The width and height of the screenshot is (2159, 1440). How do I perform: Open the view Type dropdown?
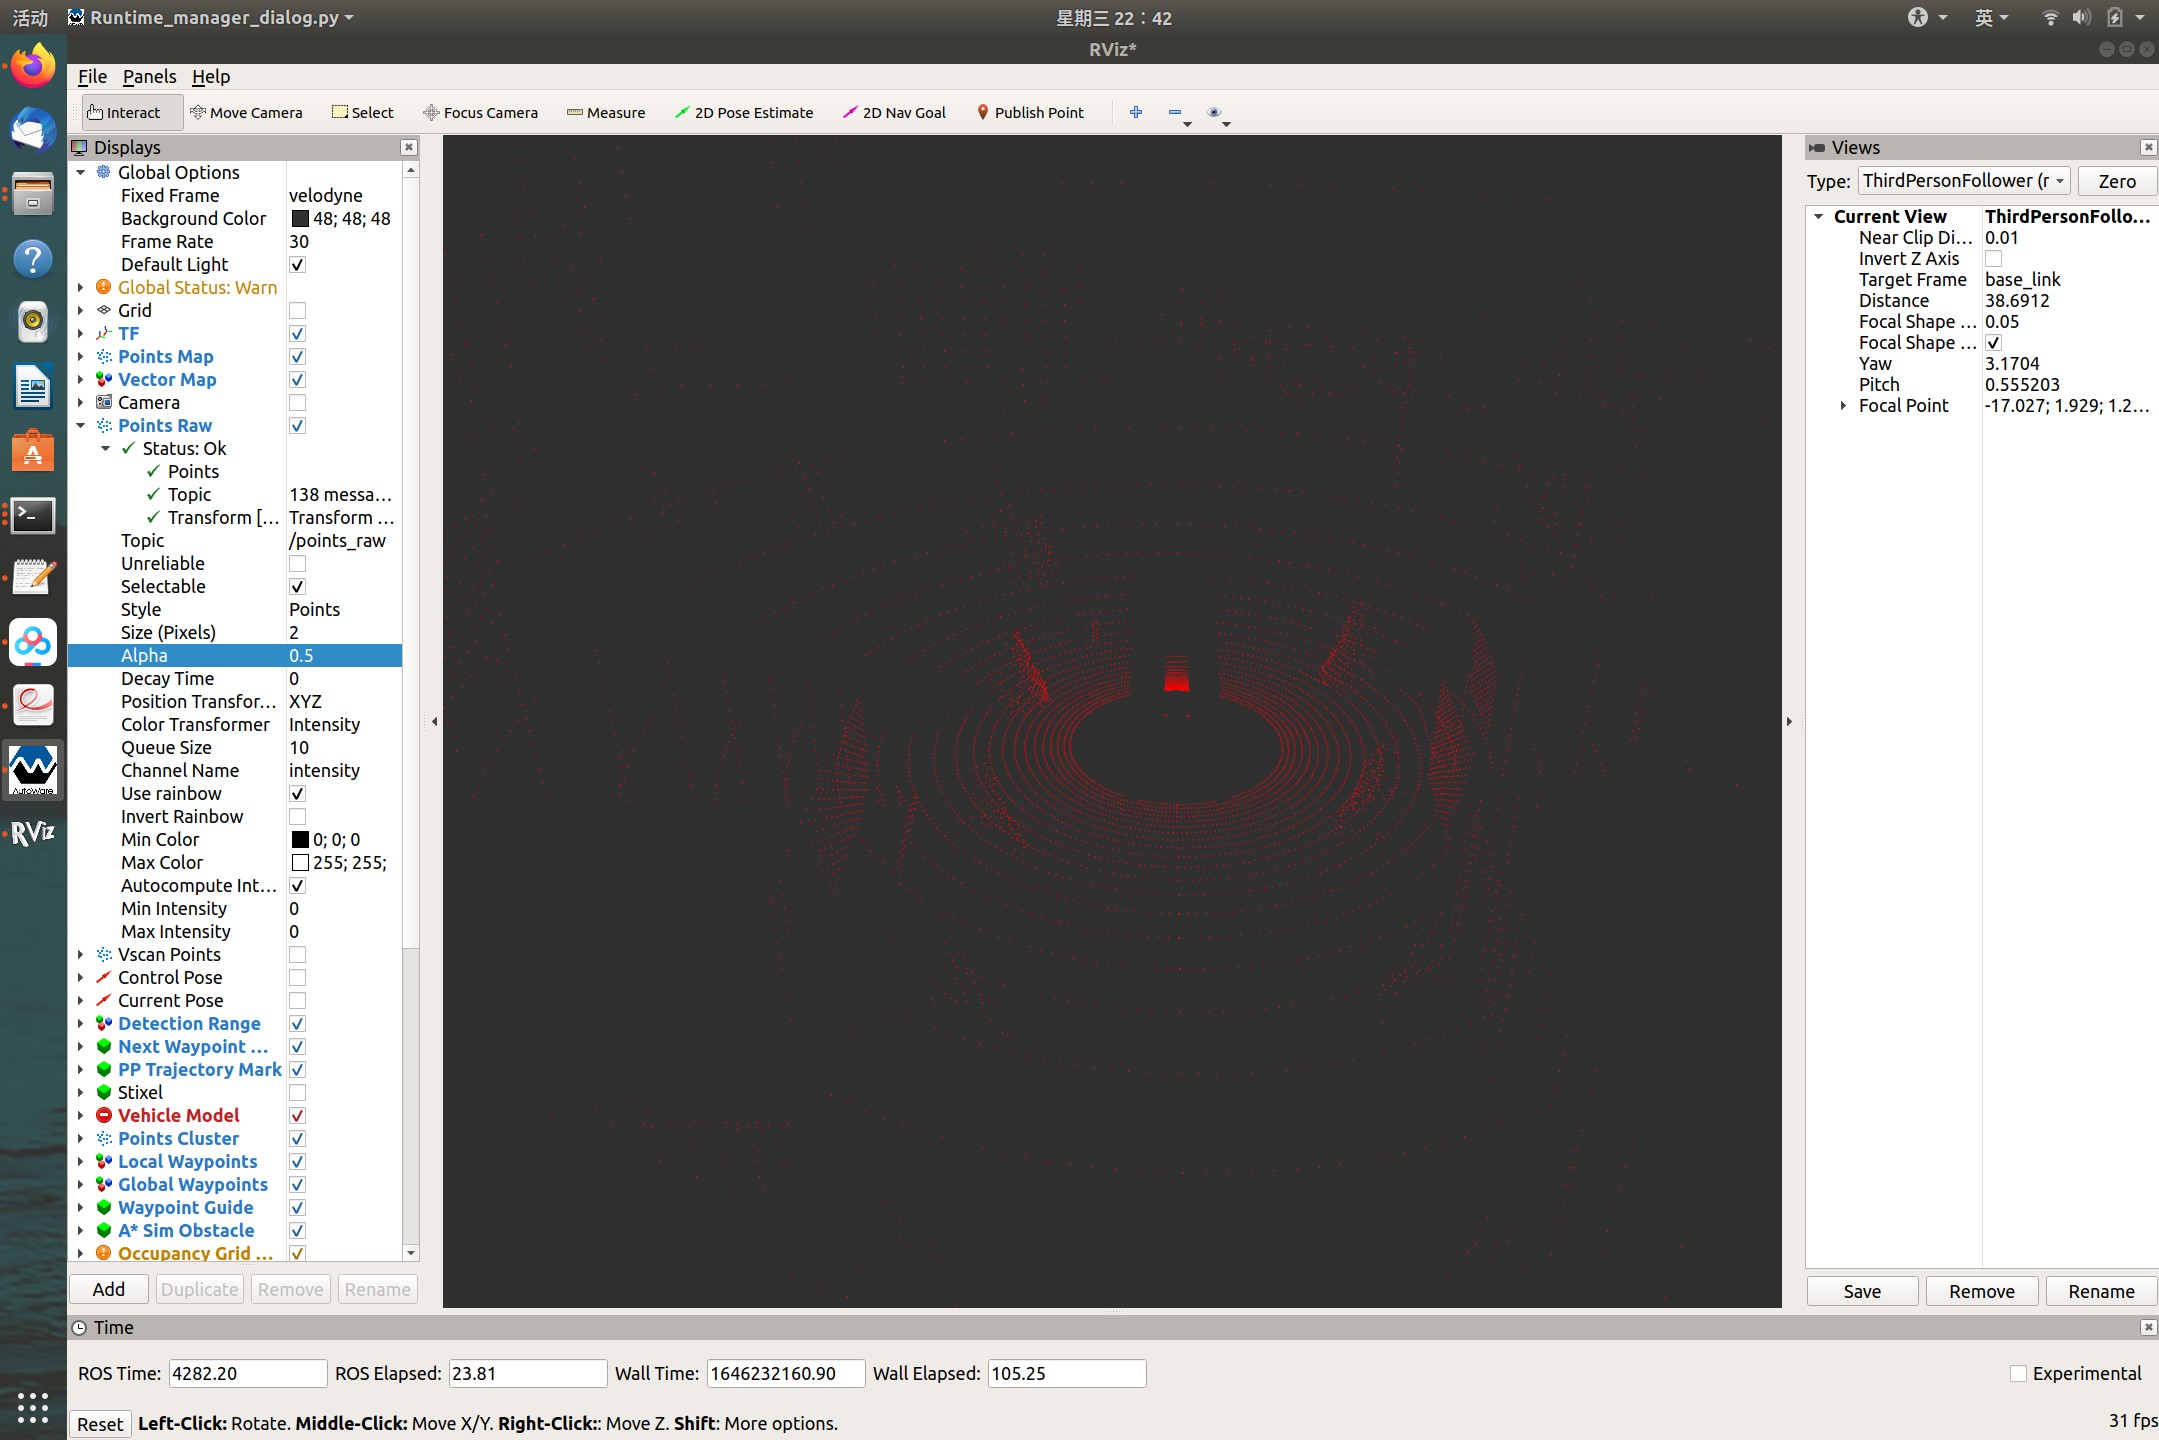[x=1963, y=181]
